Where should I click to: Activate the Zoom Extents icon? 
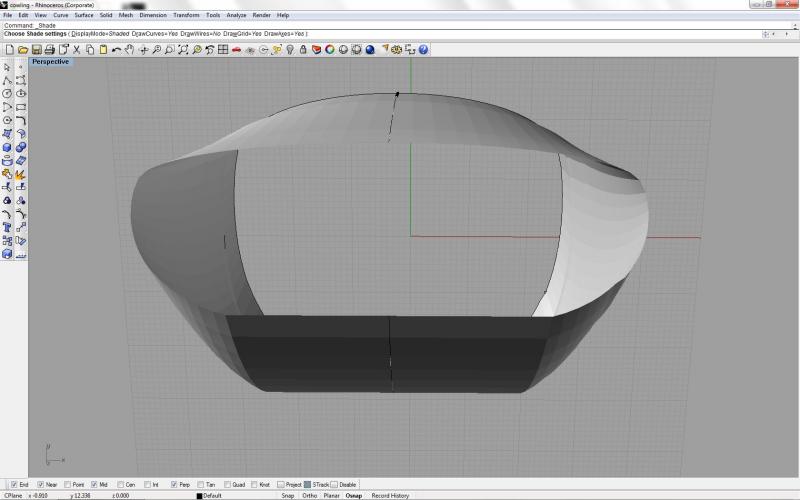coord(183,49)
